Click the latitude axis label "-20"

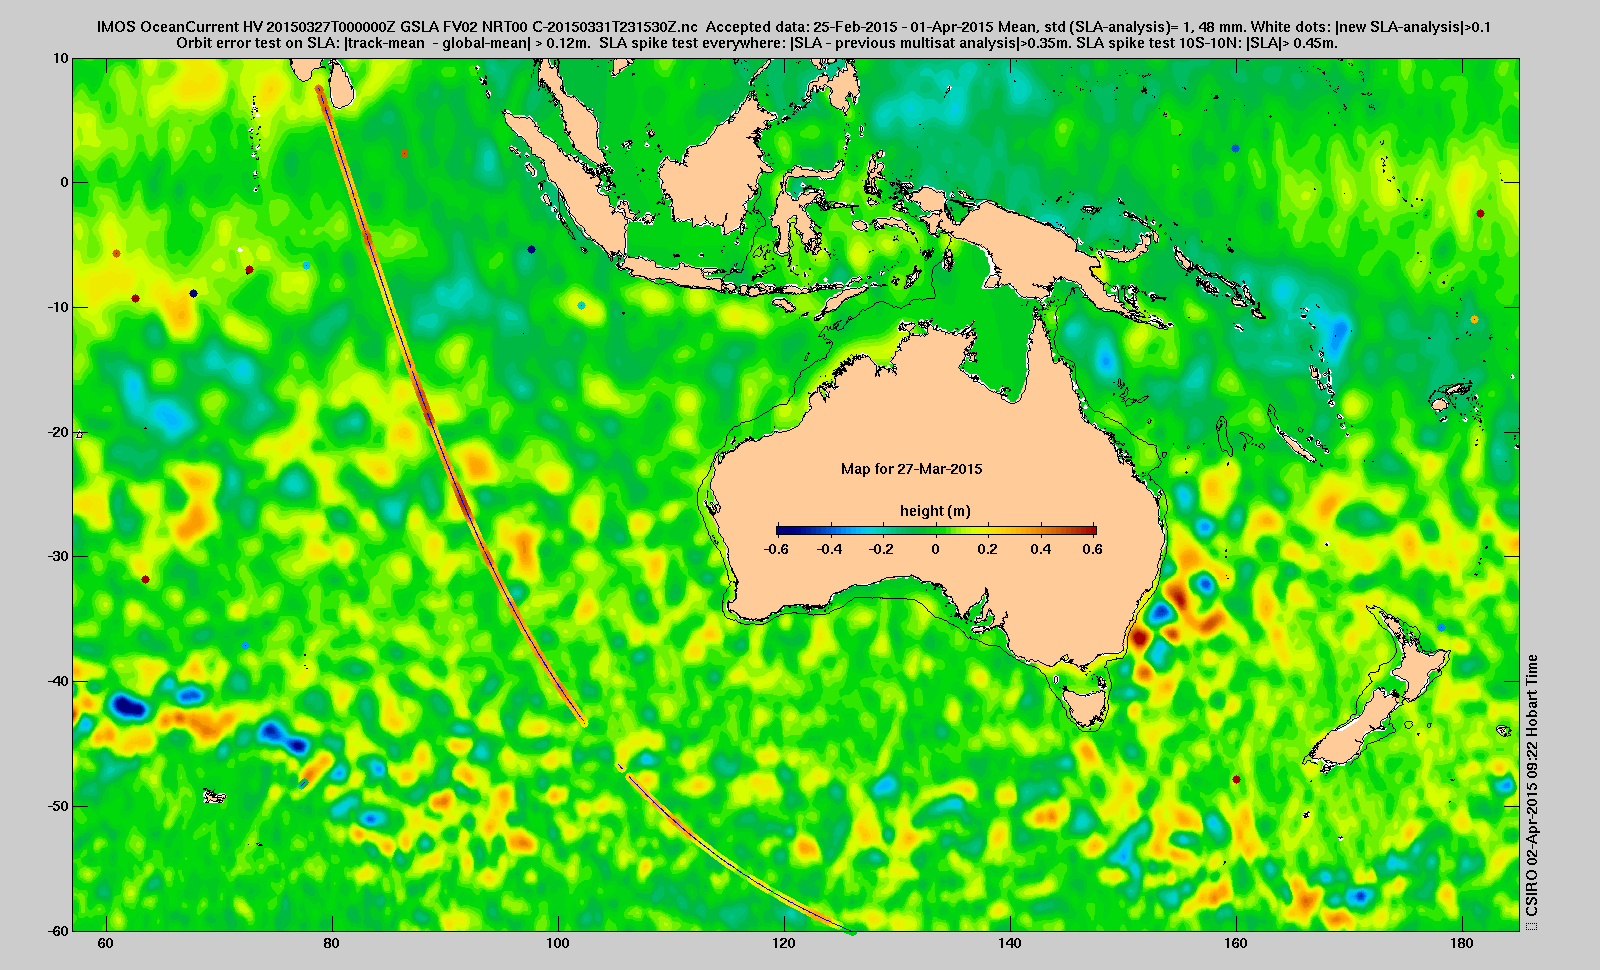[x=58, y=432]
